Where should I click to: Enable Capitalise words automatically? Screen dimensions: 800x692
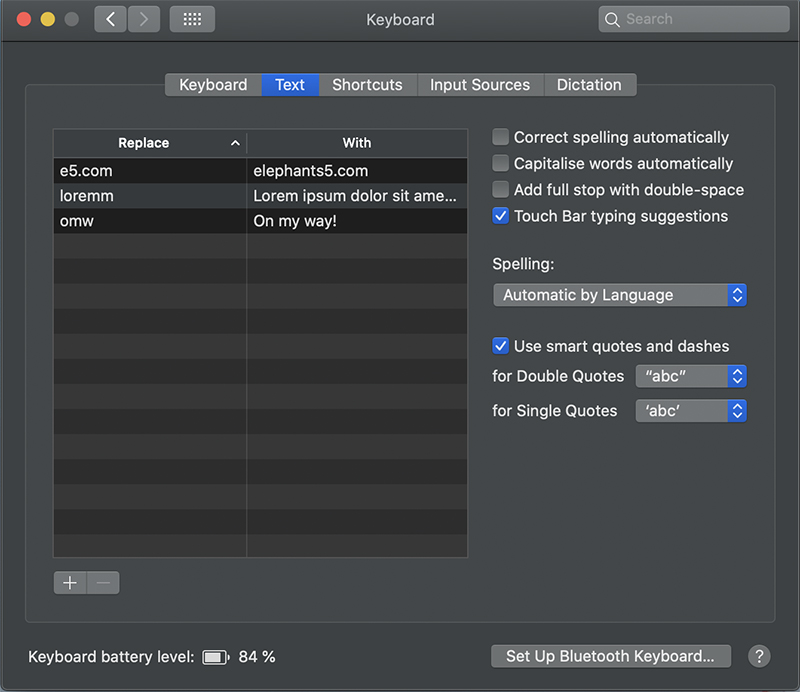tap(501, 164)
